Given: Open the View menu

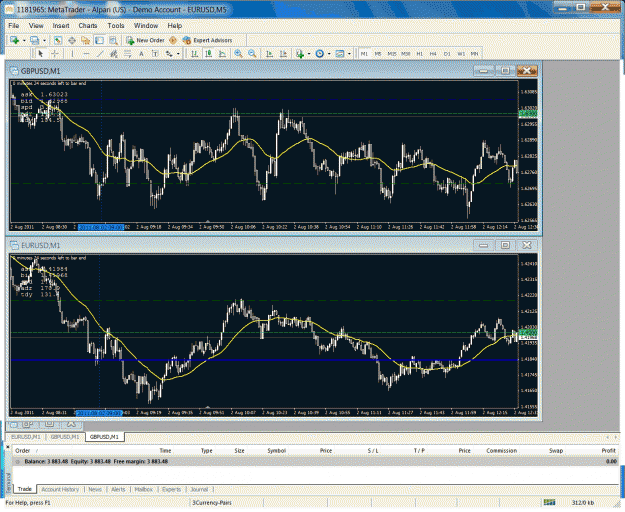Looking at the screenshot, I should [36, 26].
